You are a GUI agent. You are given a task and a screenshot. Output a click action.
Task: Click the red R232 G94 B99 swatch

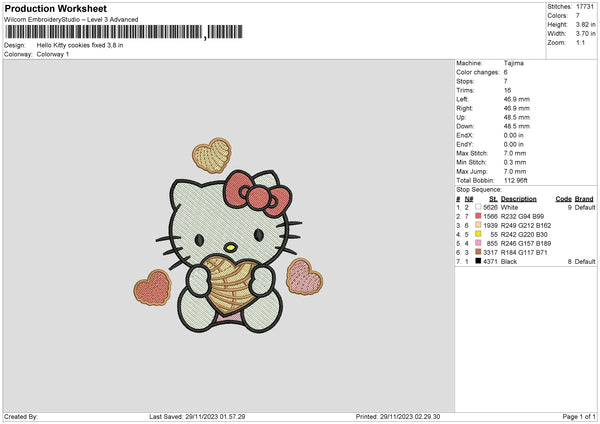coord(478,216)
